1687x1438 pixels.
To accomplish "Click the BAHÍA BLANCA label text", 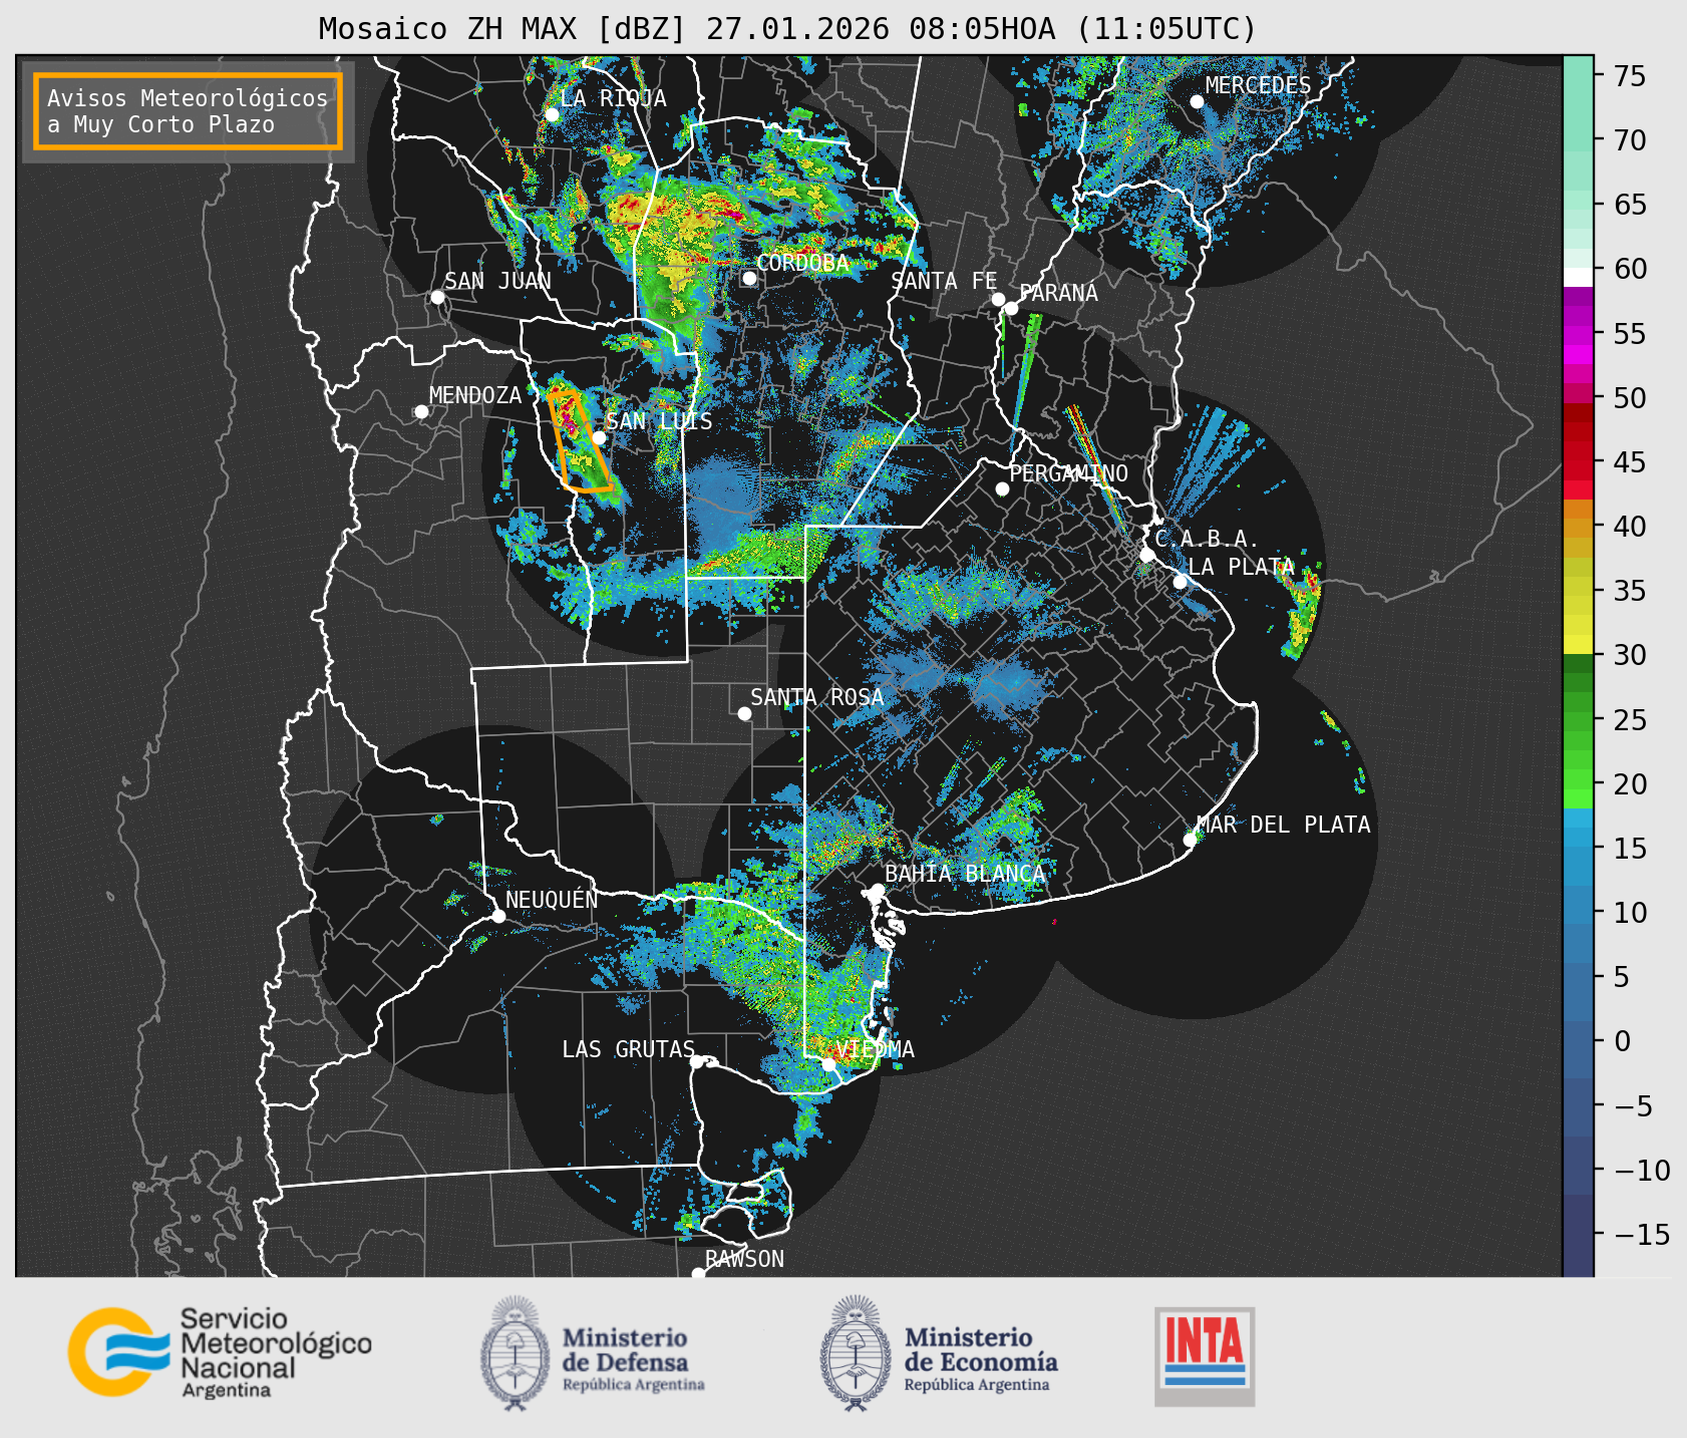I will 965,873.
